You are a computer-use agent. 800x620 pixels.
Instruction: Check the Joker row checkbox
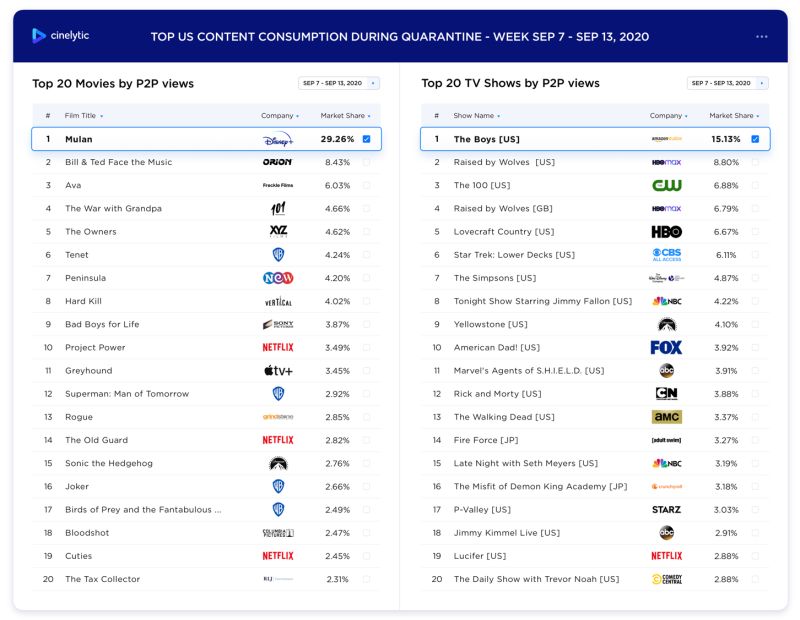[x=366, y=486]
